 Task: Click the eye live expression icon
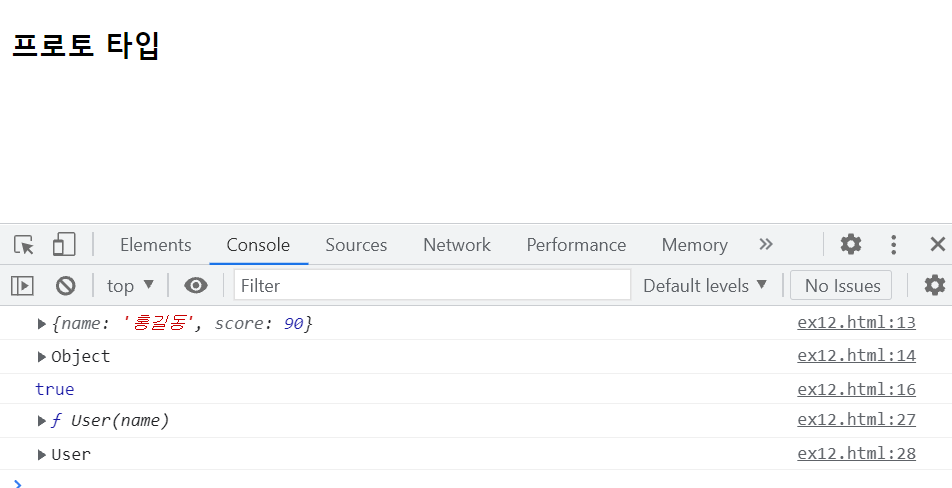(196, 285)
